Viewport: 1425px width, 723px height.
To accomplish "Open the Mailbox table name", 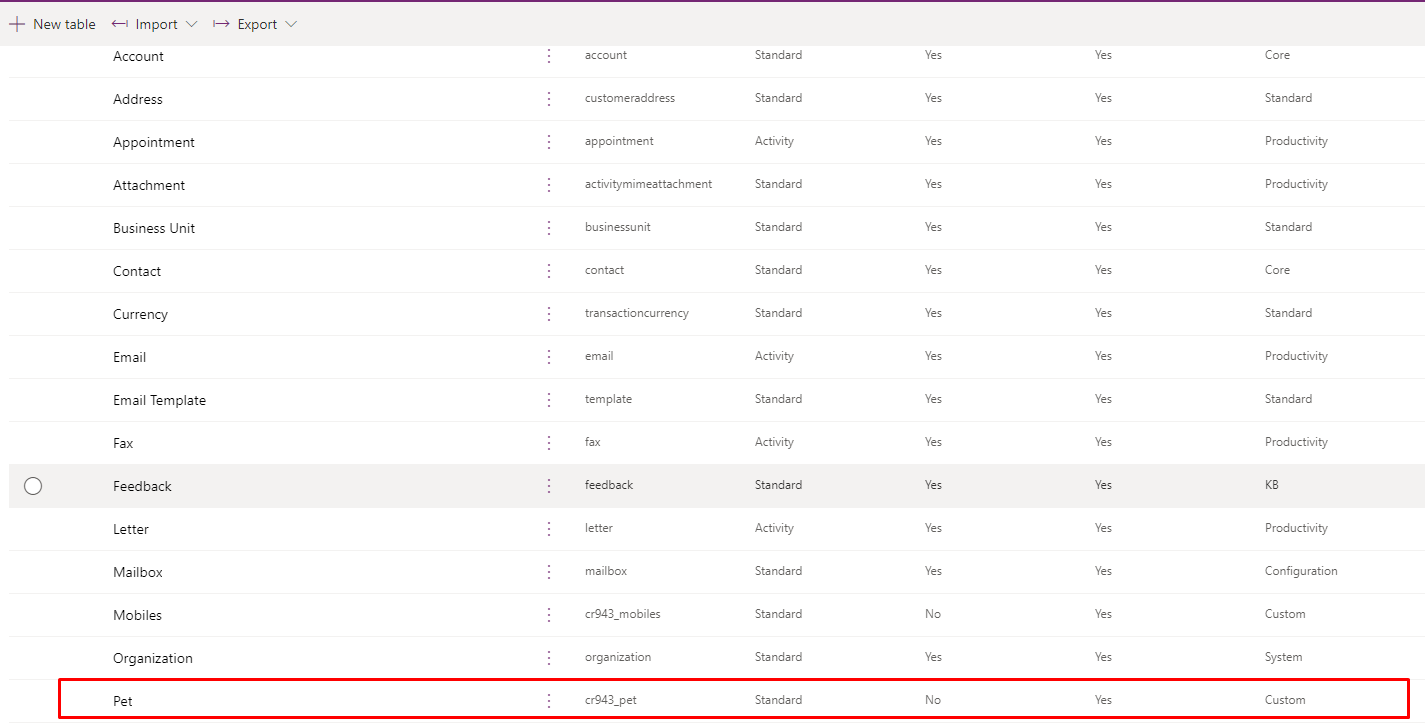I will click(x=138, y=572).
